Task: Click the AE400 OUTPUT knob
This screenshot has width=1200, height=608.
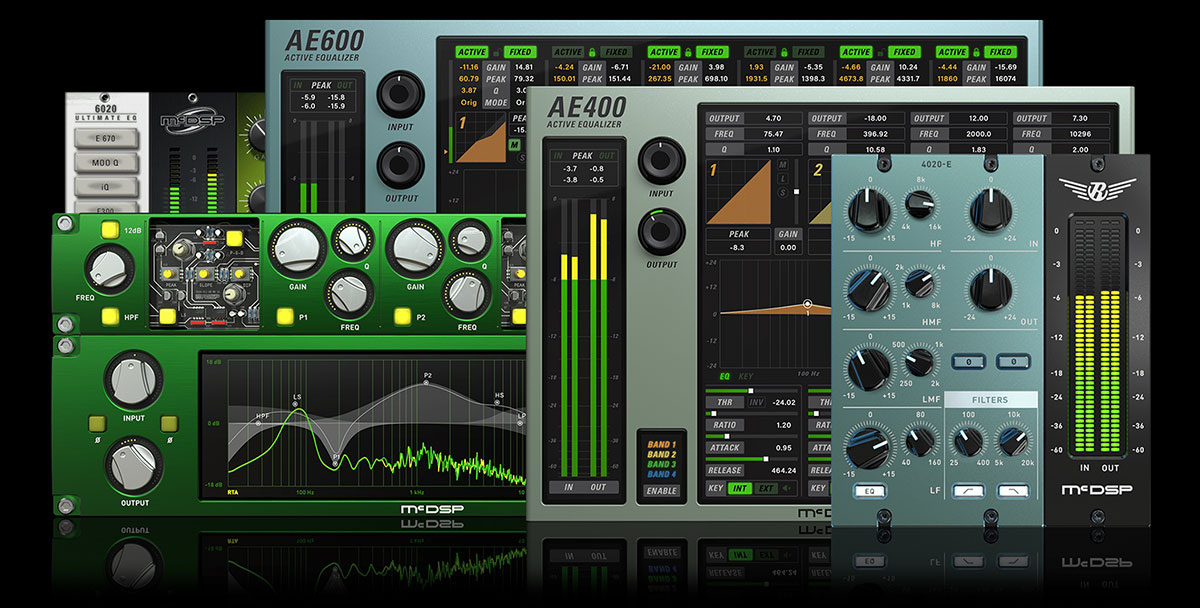Action: [x=661, y=232]
